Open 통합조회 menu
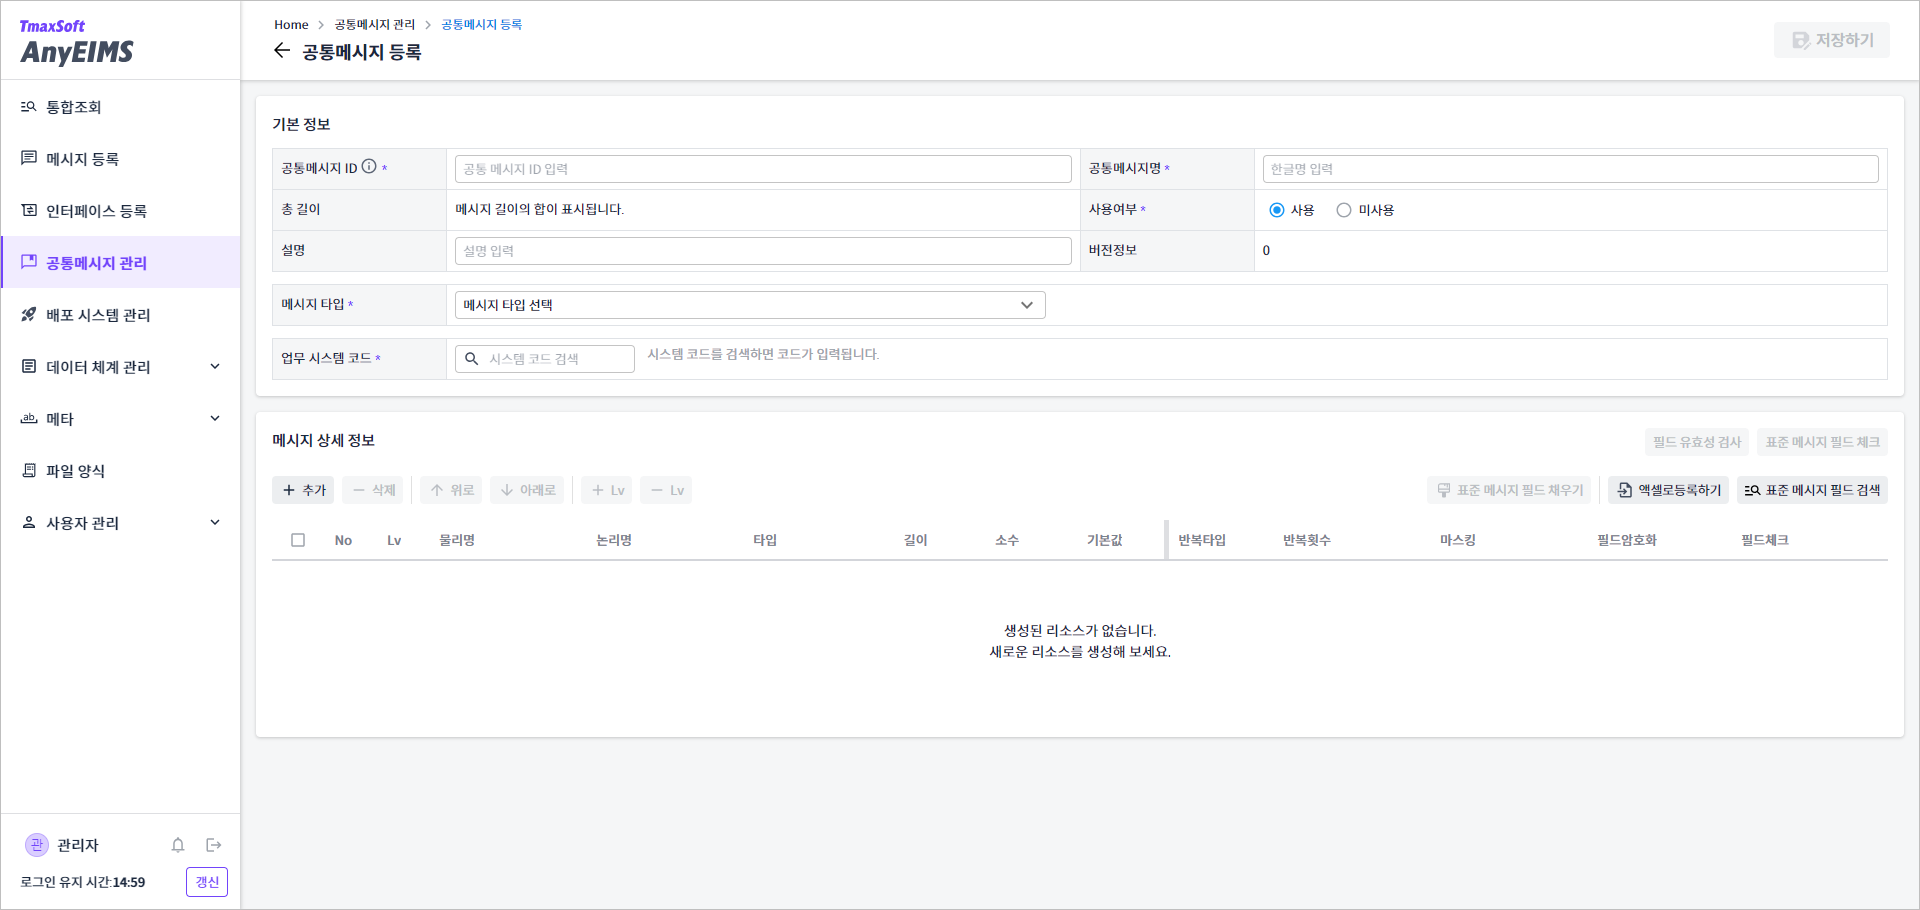 tap(120, 107)
